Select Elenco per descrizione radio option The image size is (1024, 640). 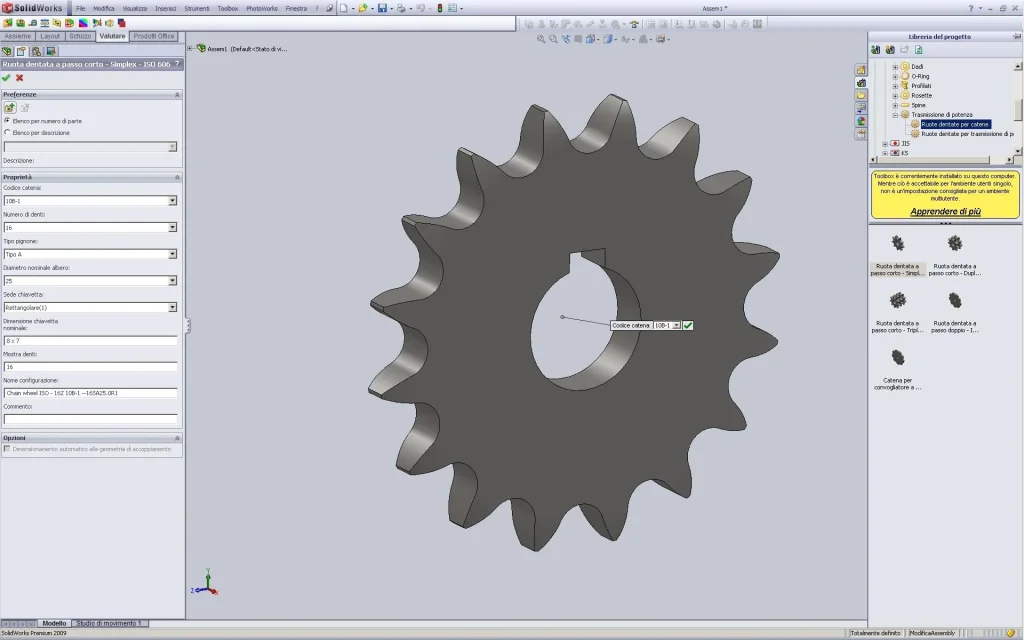click(7, 133)
